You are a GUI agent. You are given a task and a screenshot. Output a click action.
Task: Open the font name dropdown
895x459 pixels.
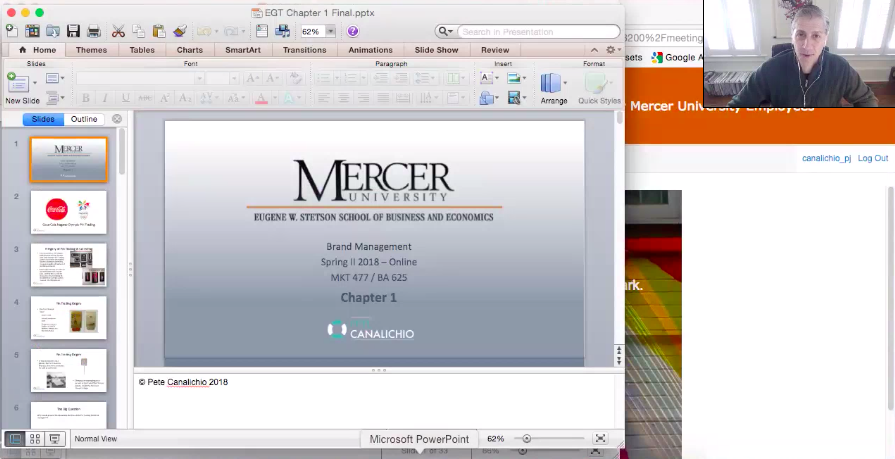[x=199, y=78]
